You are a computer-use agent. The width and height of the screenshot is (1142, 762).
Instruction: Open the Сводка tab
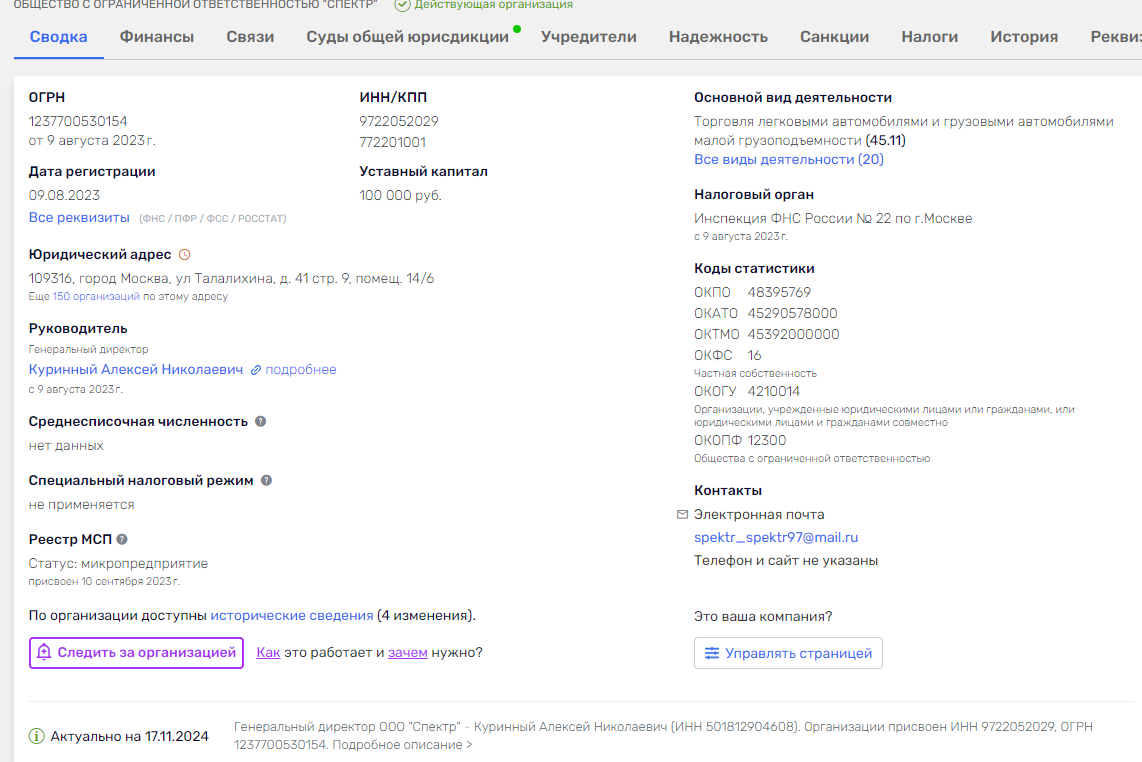point(58,36)
